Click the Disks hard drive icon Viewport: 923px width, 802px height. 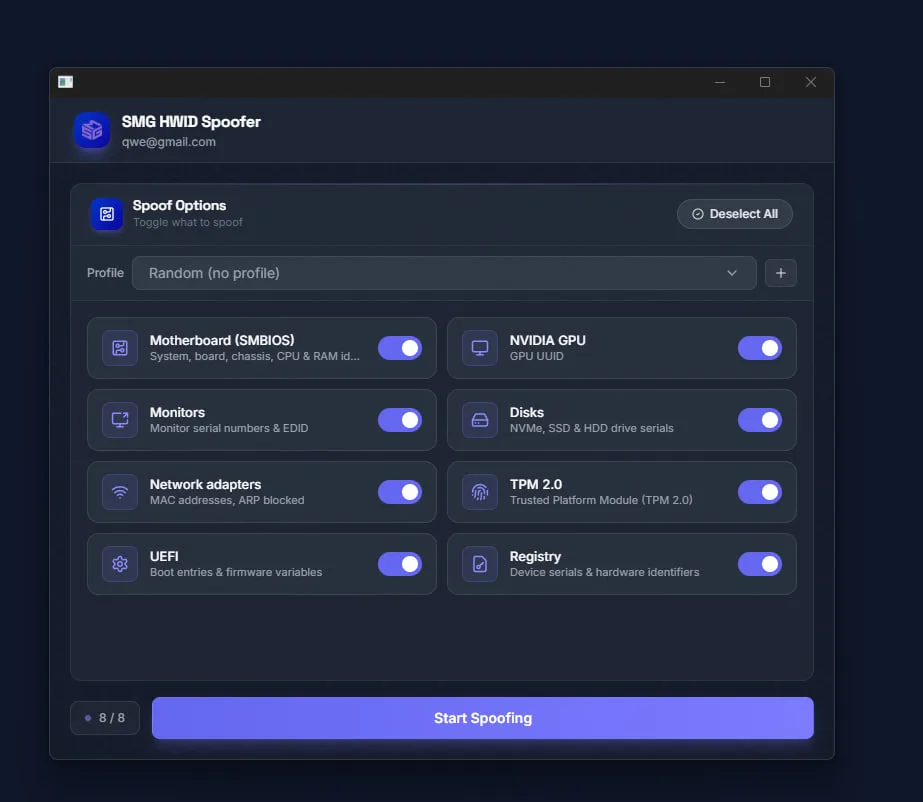click(480, 420)
